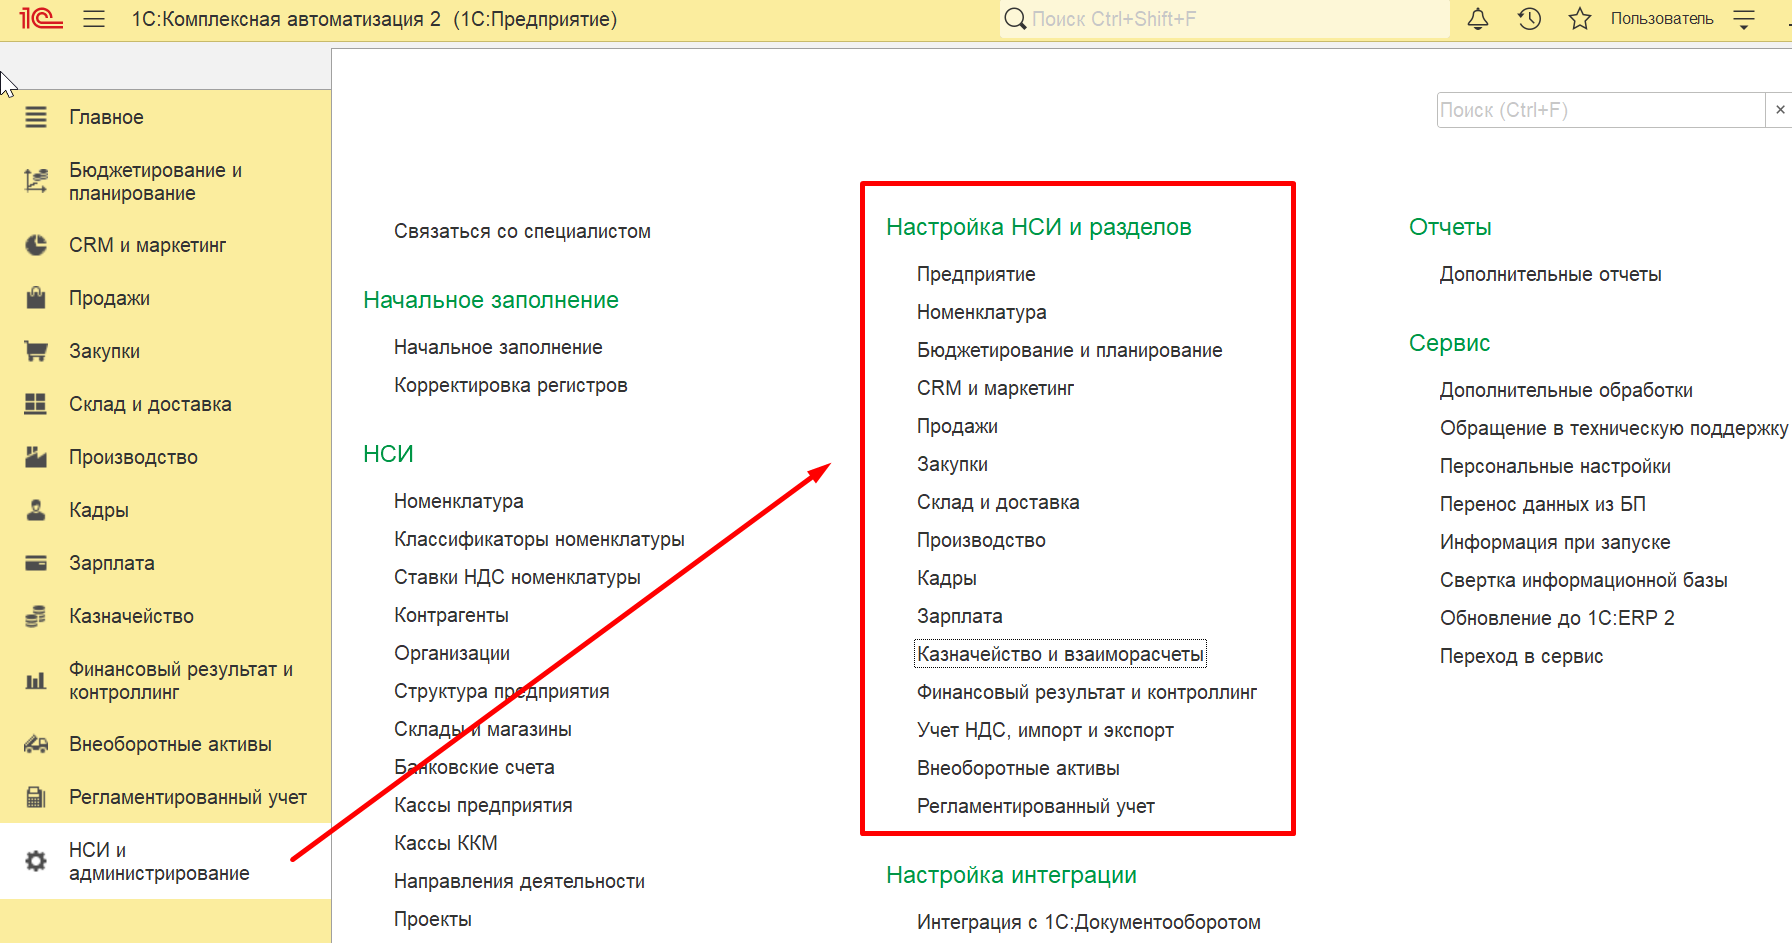Open the Главное section label
This screenshot has height=943, width=1792.
click(106, 117)
